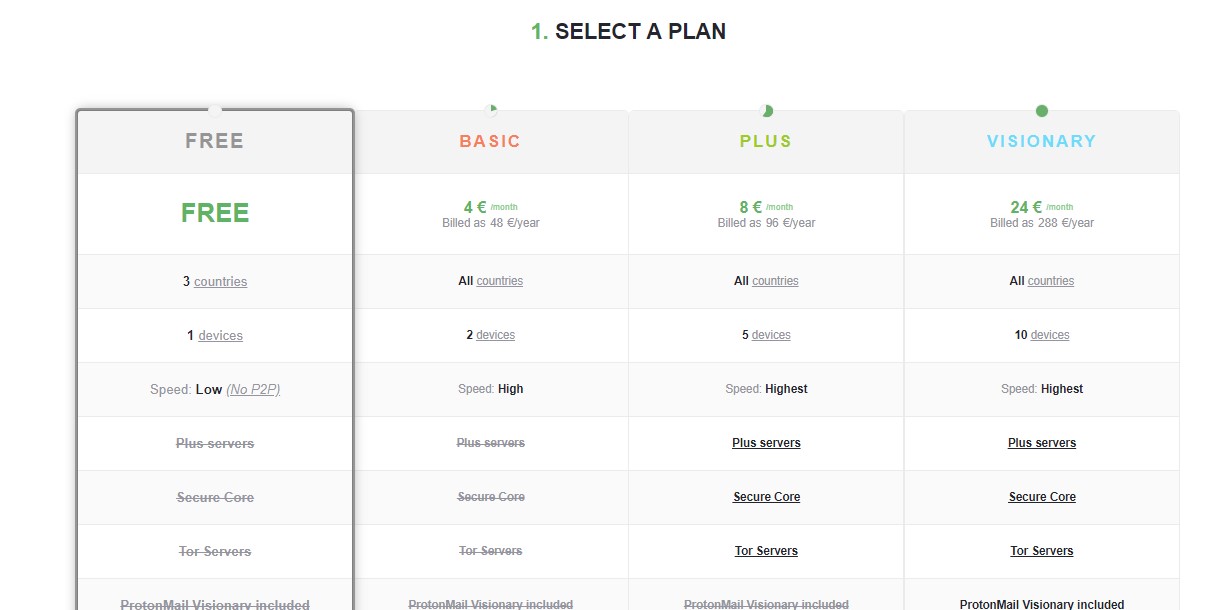The image size is (1216, 610).
Task: Select the BASIC plan header
Action: click(490, 141)
